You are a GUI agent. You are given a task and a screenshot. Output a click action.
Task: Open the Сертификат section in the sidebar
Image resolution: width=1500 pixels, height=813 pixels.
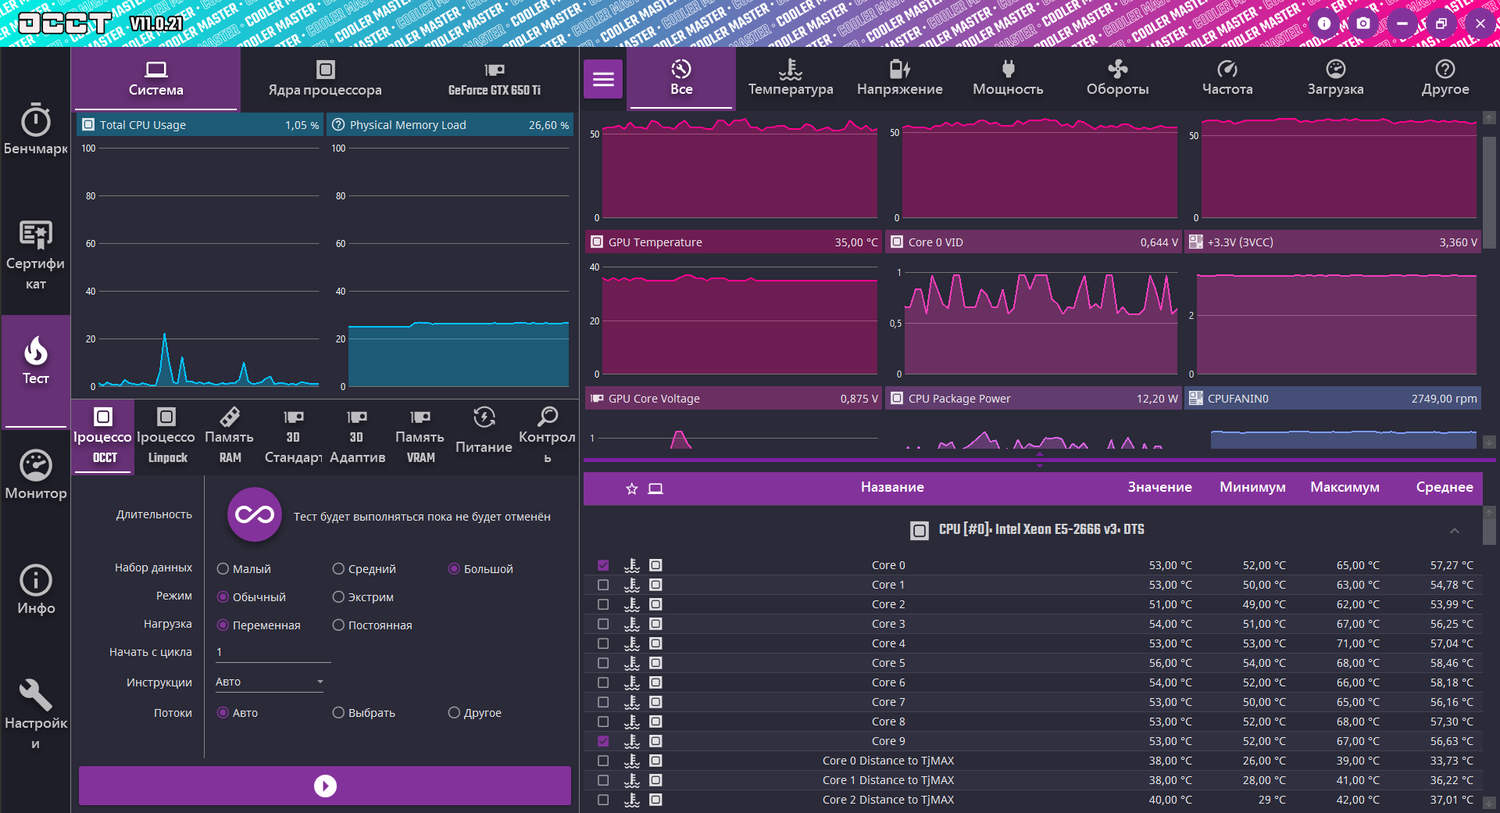coord(36,256)
